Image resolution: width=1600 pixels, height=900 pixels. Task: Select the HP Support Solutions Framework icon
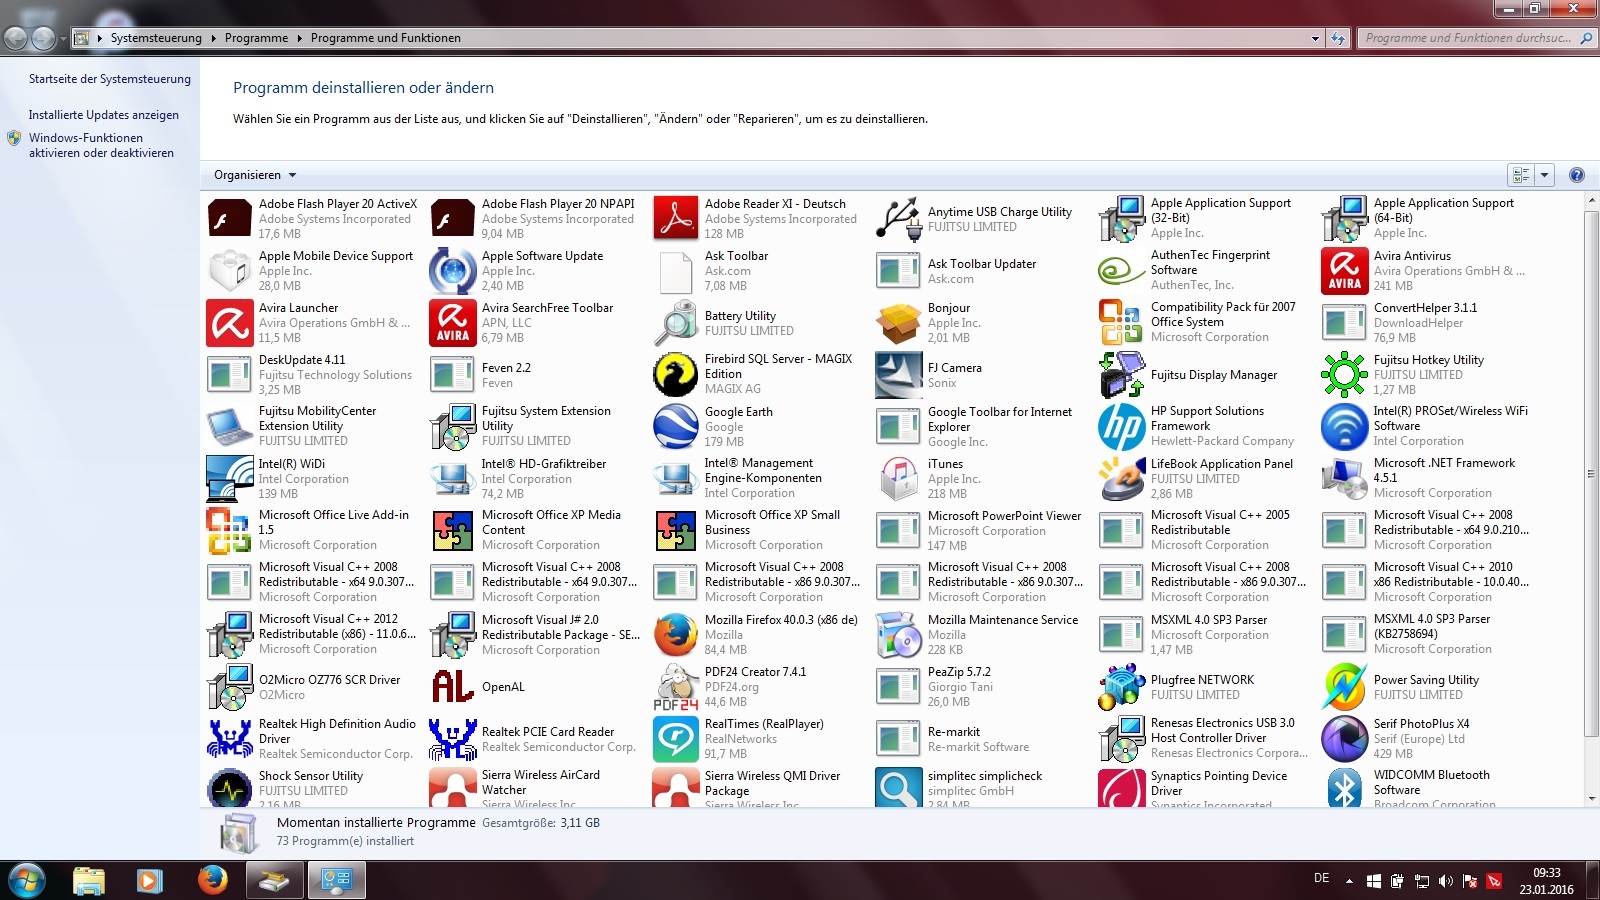pyautogui.click(x=1122, y=426)
